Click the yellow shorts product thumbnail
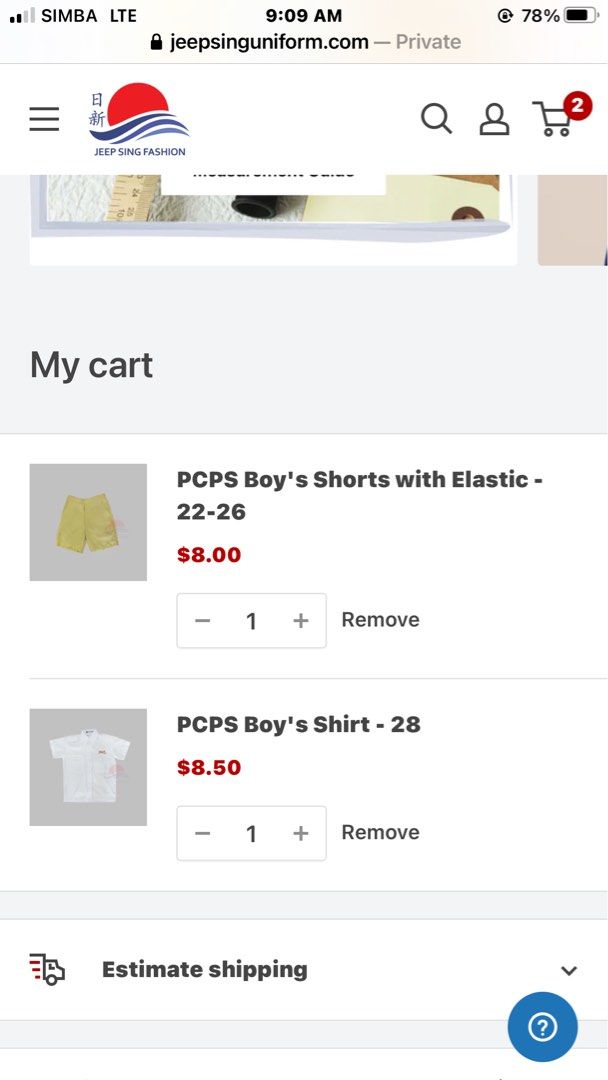 88,521
